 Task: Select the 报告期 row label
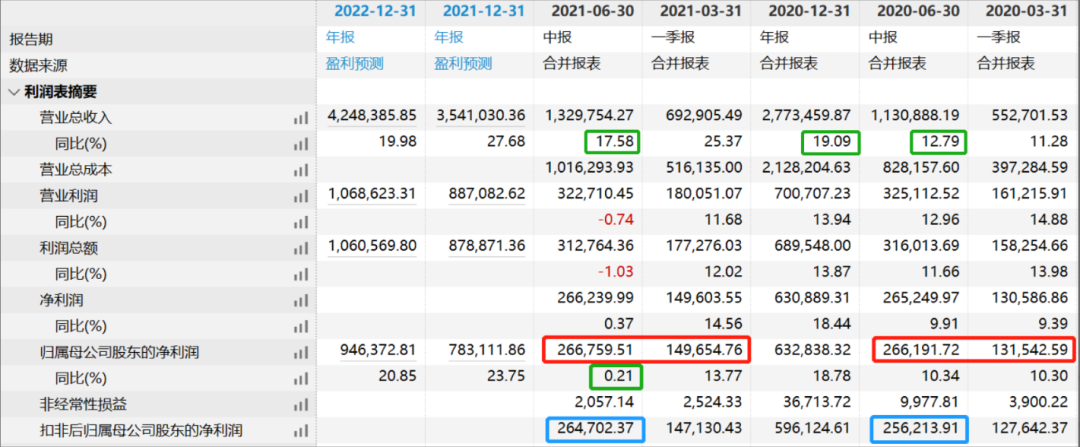(32, 39)
